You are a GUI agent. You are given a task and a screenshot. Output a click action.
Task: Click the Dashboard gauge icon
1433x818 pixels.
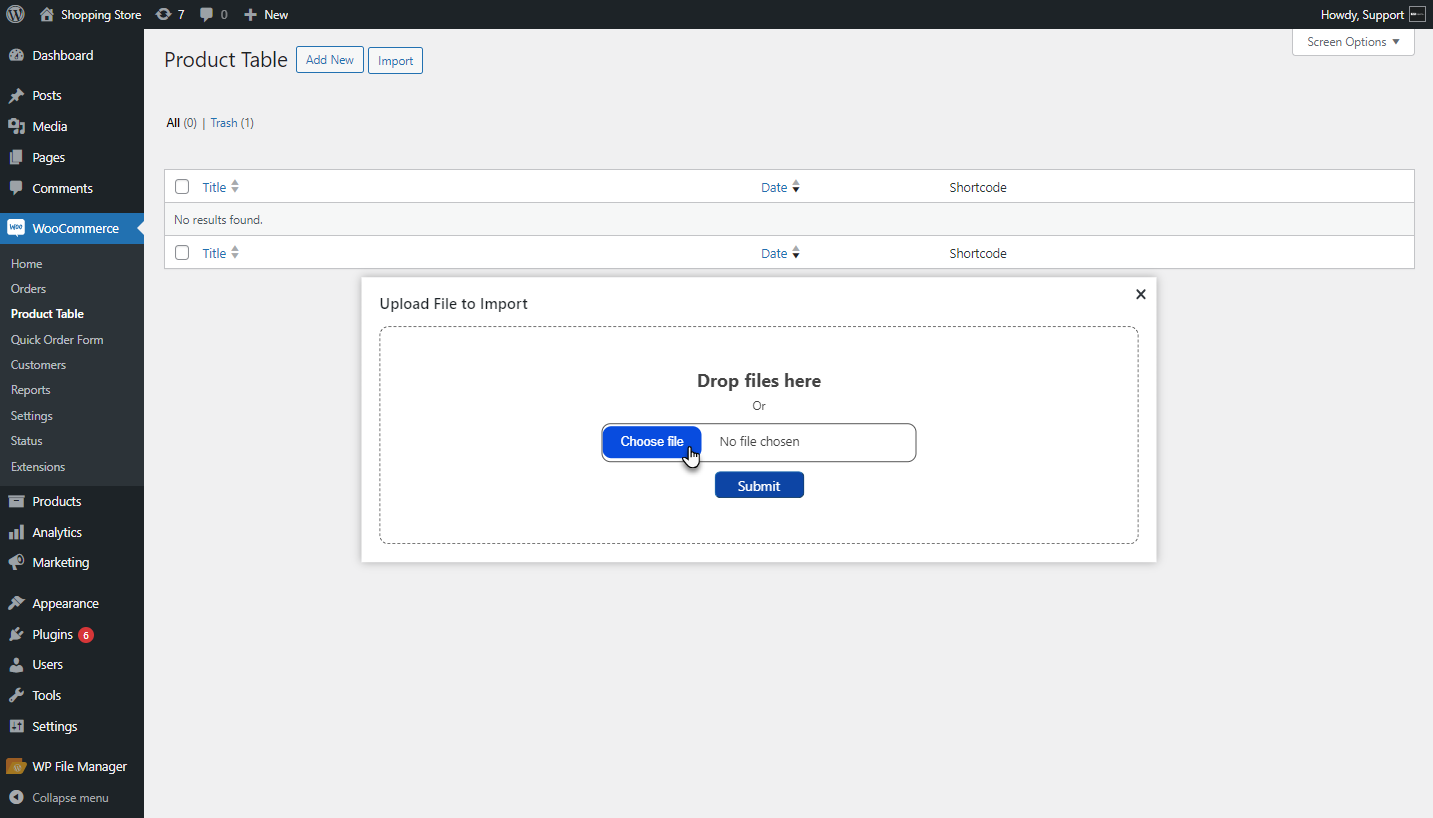16,56
